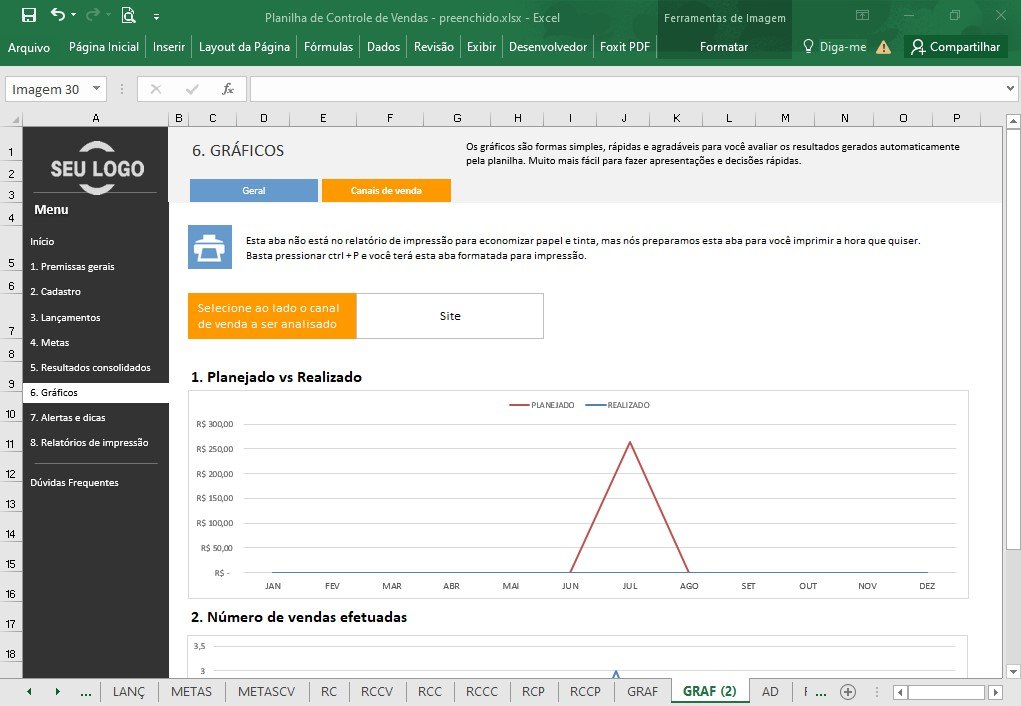Open the Undo history dropdown arrow

[73, 15]
